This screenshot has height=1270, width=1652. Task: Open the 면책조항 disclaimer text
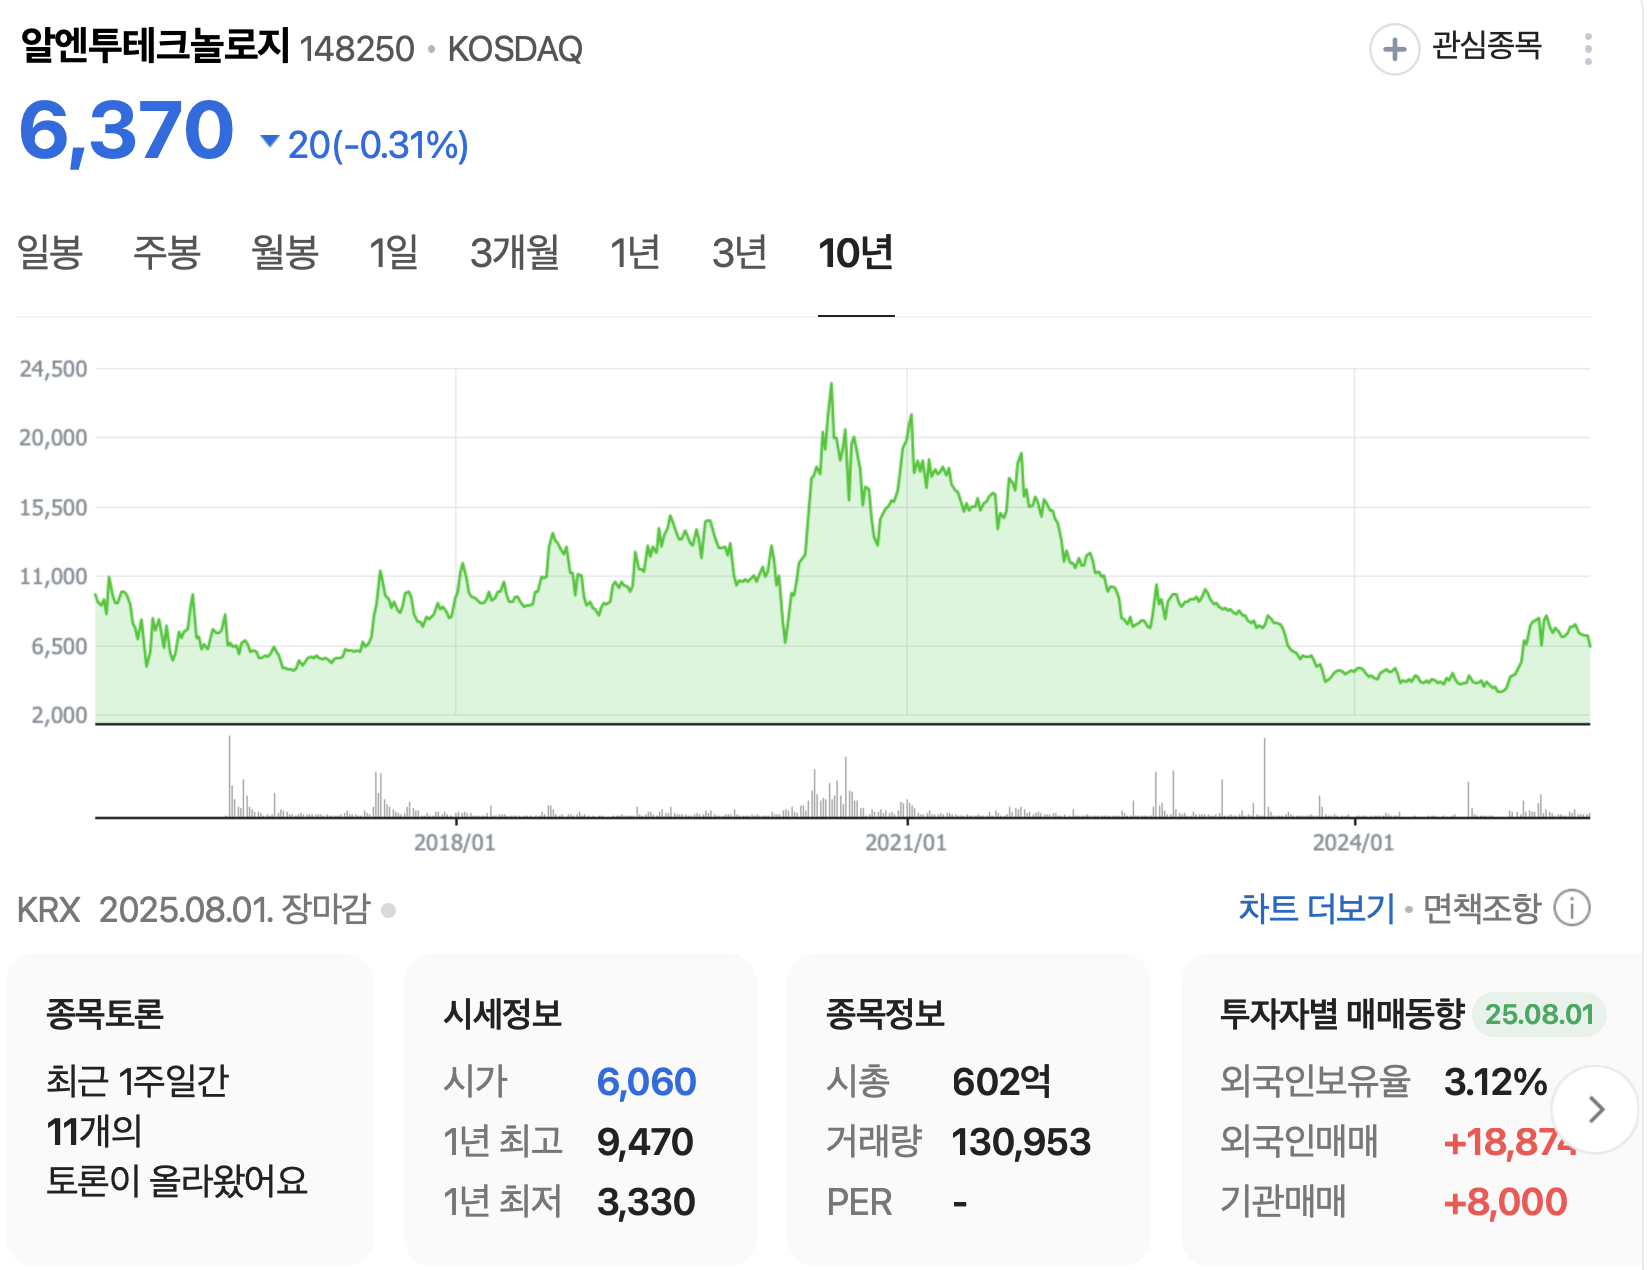point(1482,908)
